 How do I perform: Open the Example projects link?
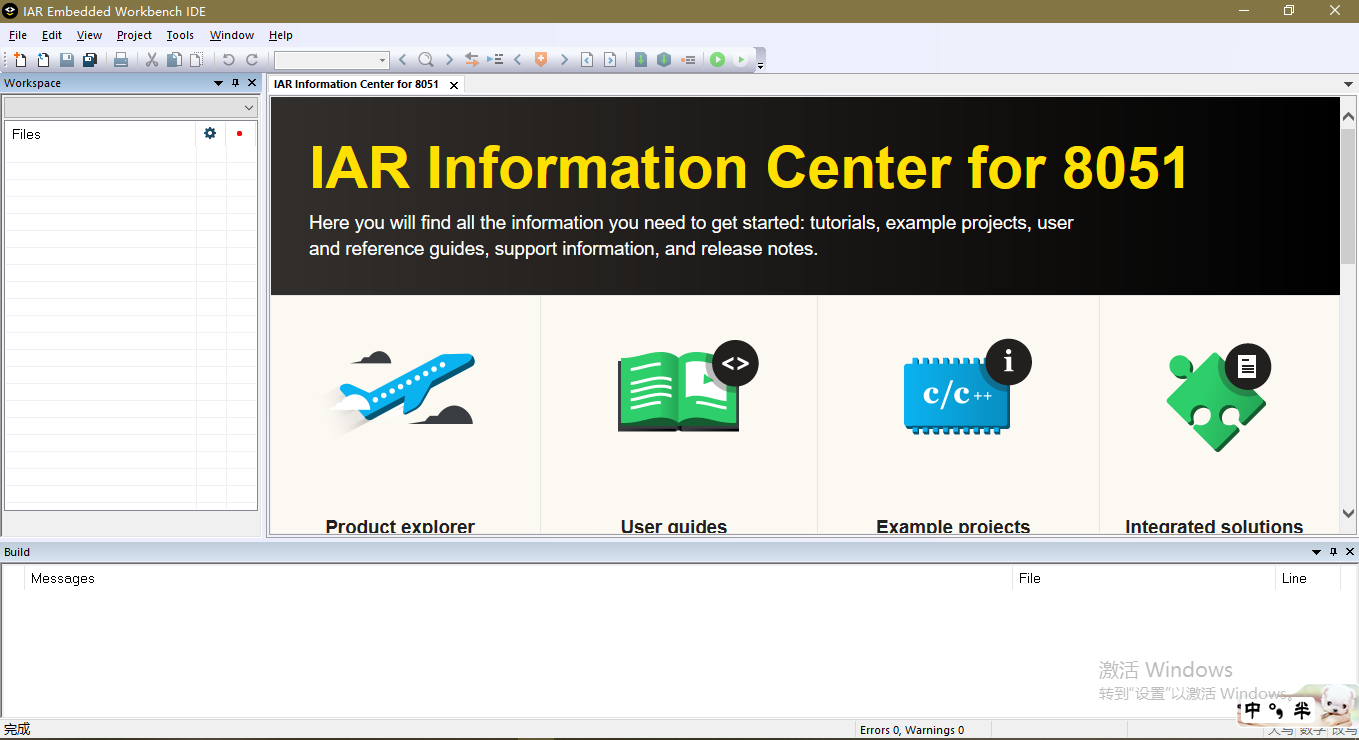coord(953,526)
